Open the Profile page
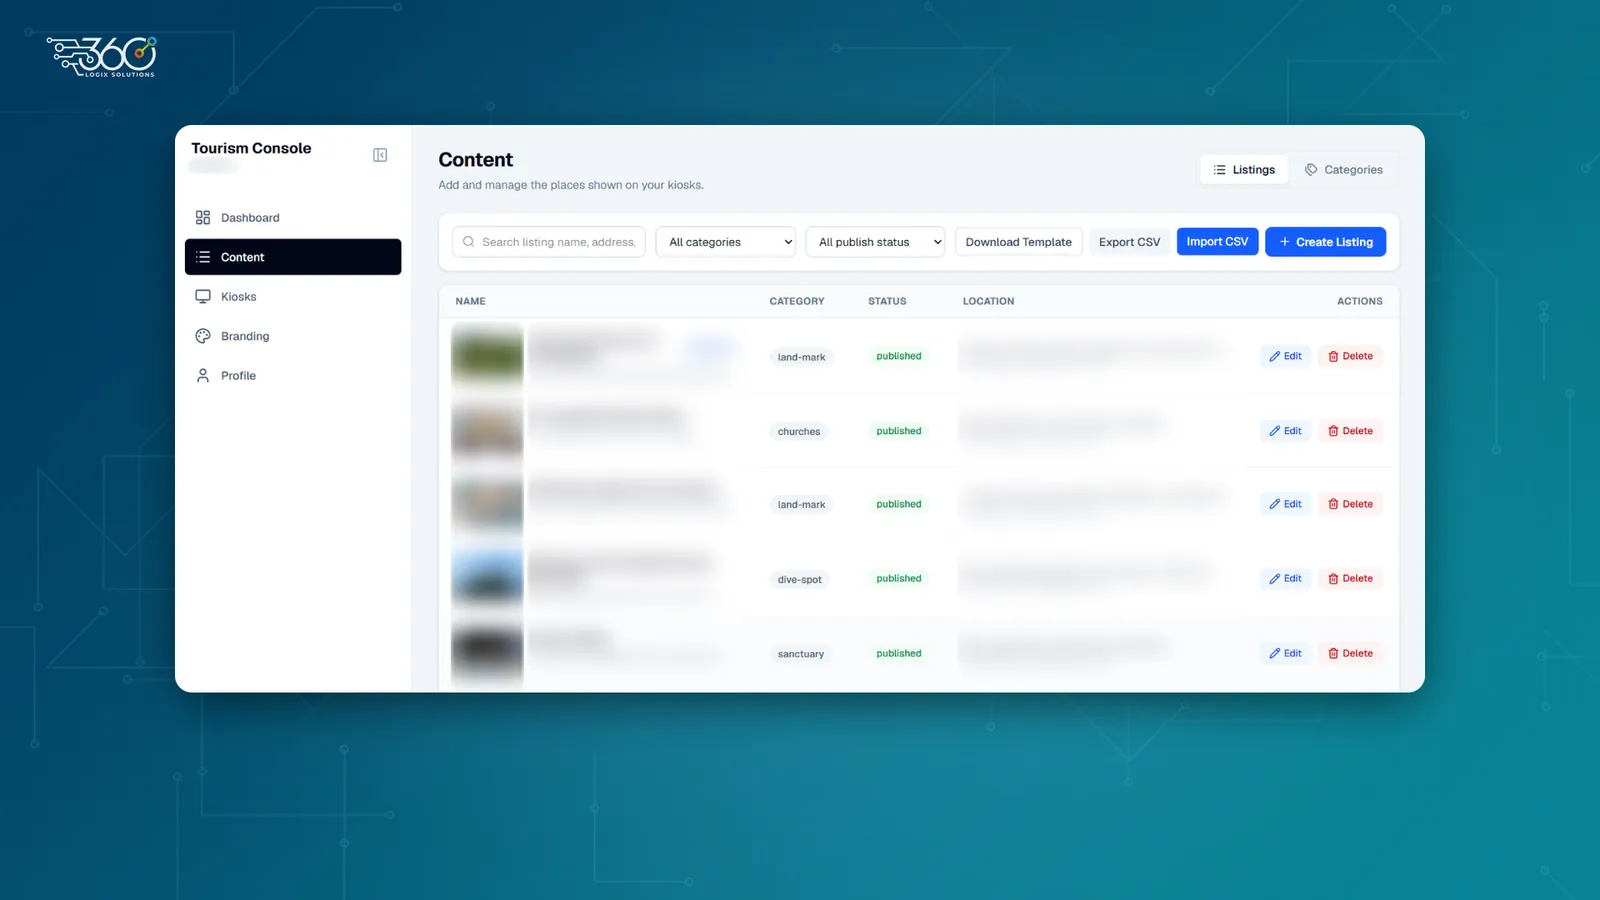1600x900 pixels. click(293, 376)
